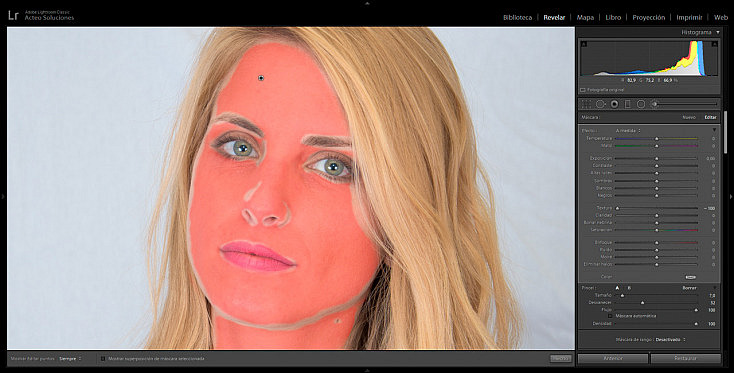Click the Densidad slider handle
This screenshot has height=373, width=734.
[x=696, y=324]
